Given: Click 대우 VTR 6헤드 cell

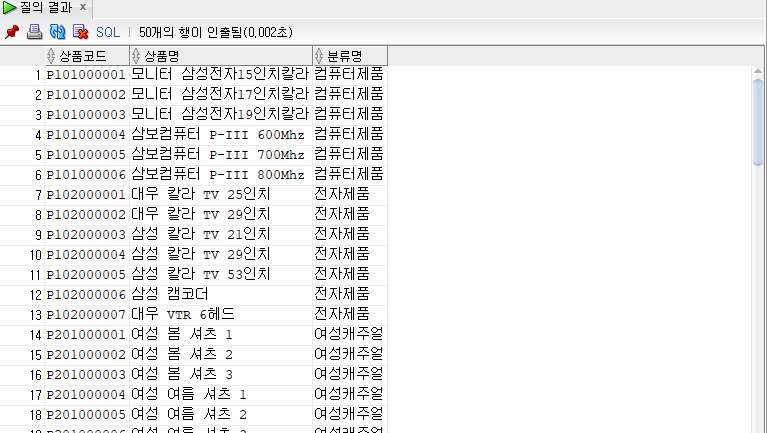Looking at the screenshot, I should coord(221,315).
